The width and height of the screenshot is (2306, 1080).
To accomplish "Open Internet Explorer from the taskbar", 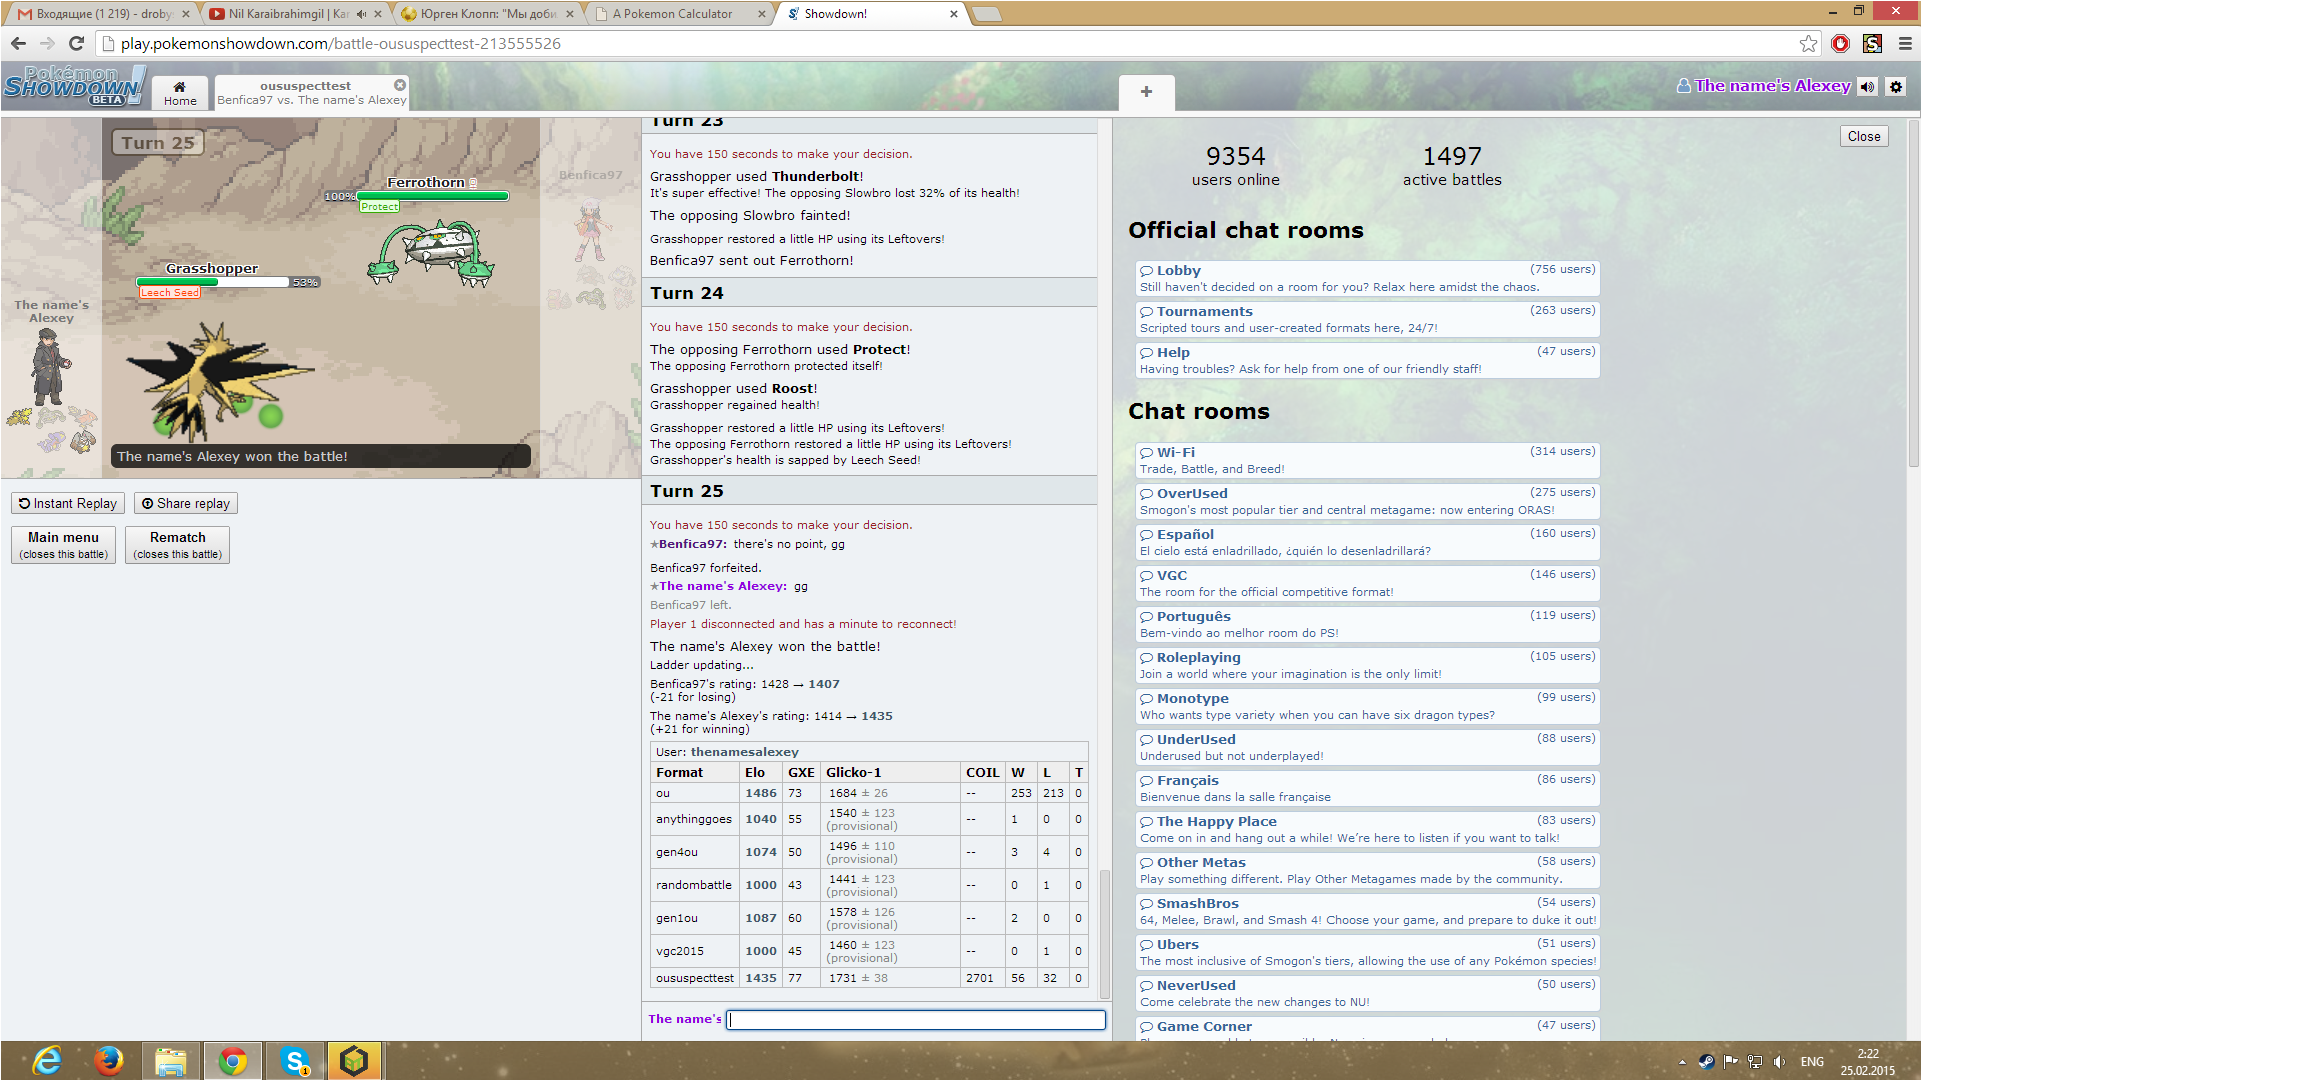I will [x=46, y=1060].
